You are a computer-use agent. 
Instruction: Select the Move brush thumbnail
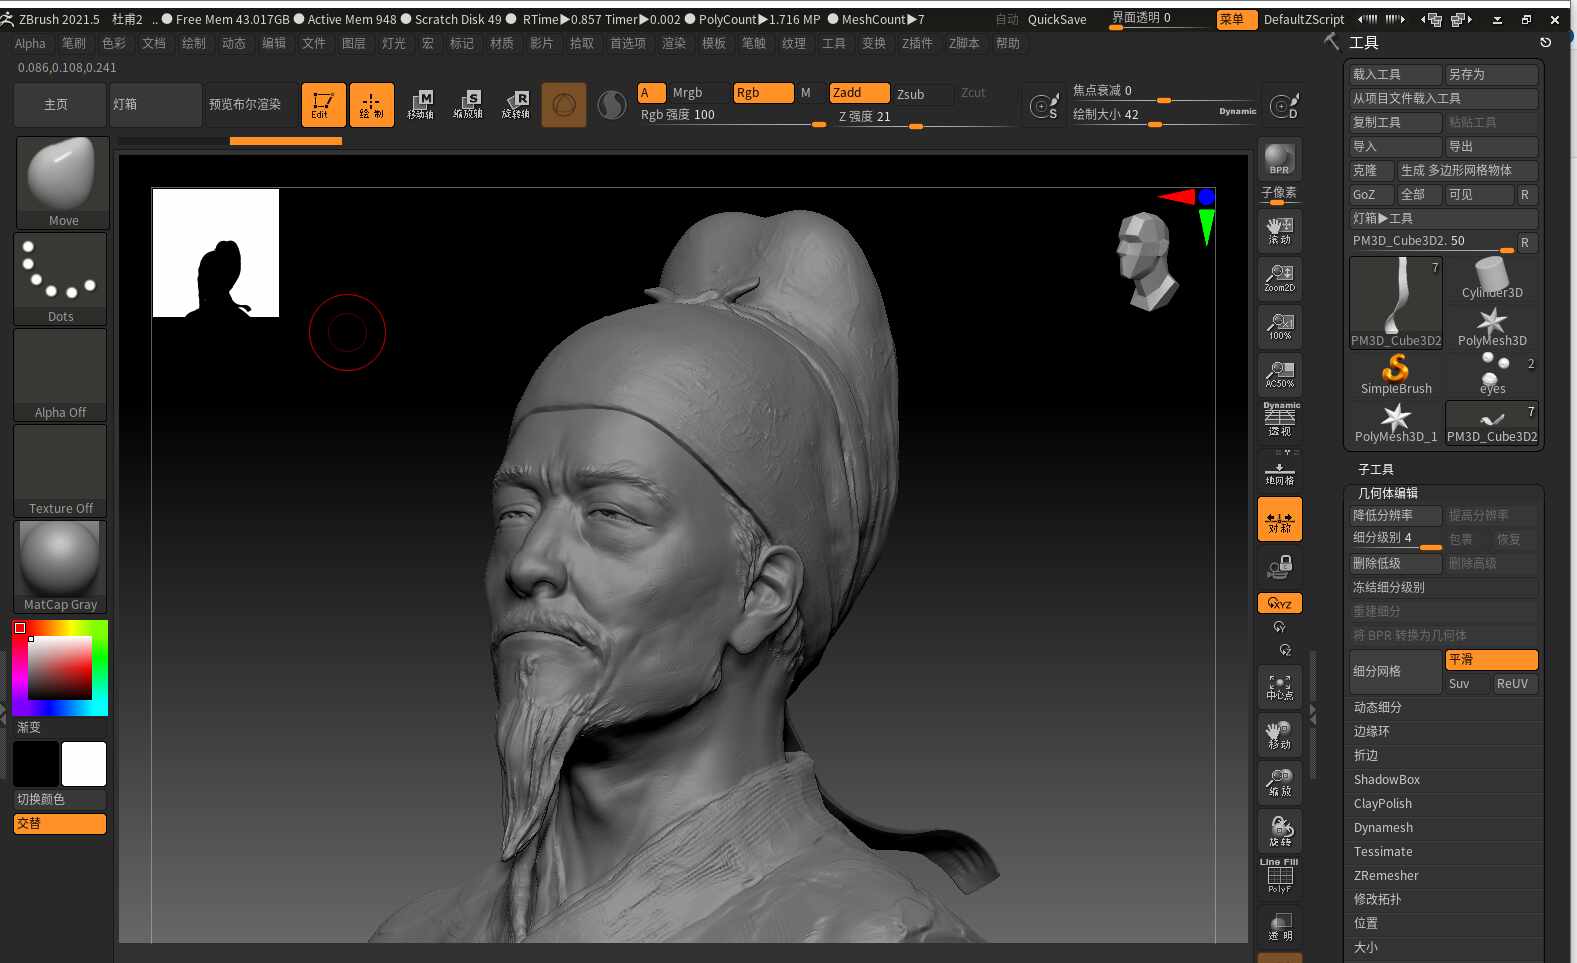(62, 183)
